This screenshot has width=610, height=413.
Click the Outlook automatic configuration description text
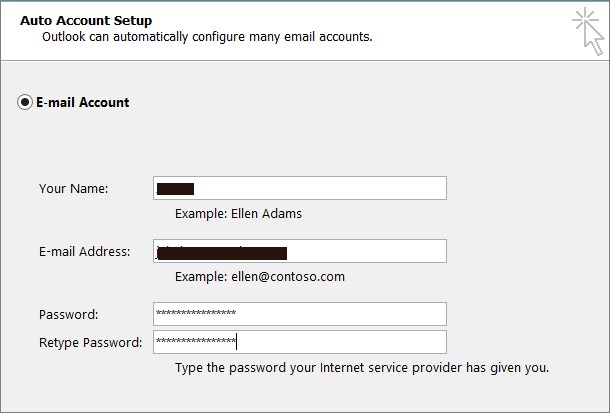207,37
